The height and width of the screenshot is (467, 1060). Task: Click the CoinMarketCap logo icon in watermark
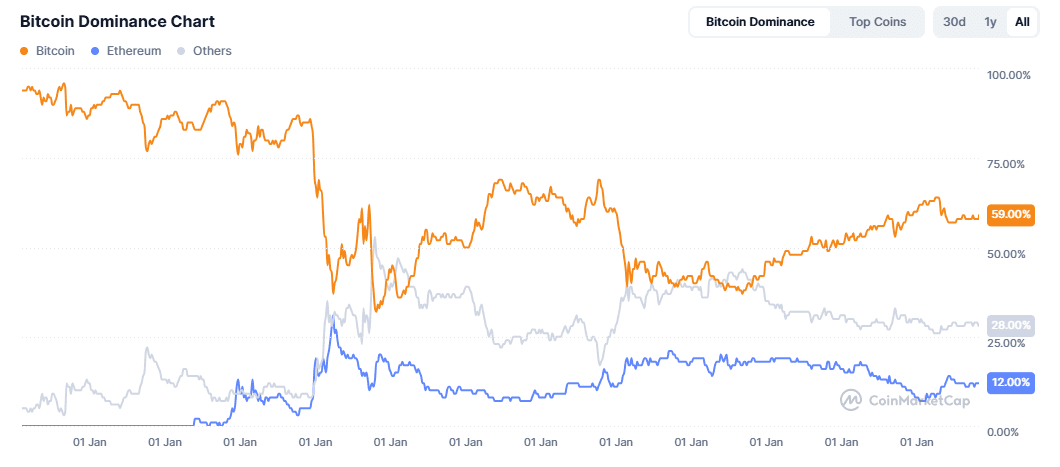pyautogui.click(x=851, y=400)
